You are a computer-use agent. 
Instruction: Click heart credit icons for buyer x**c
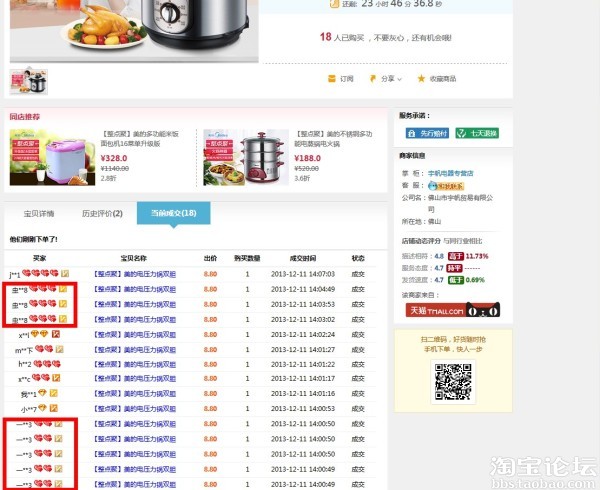click(41, 378)
